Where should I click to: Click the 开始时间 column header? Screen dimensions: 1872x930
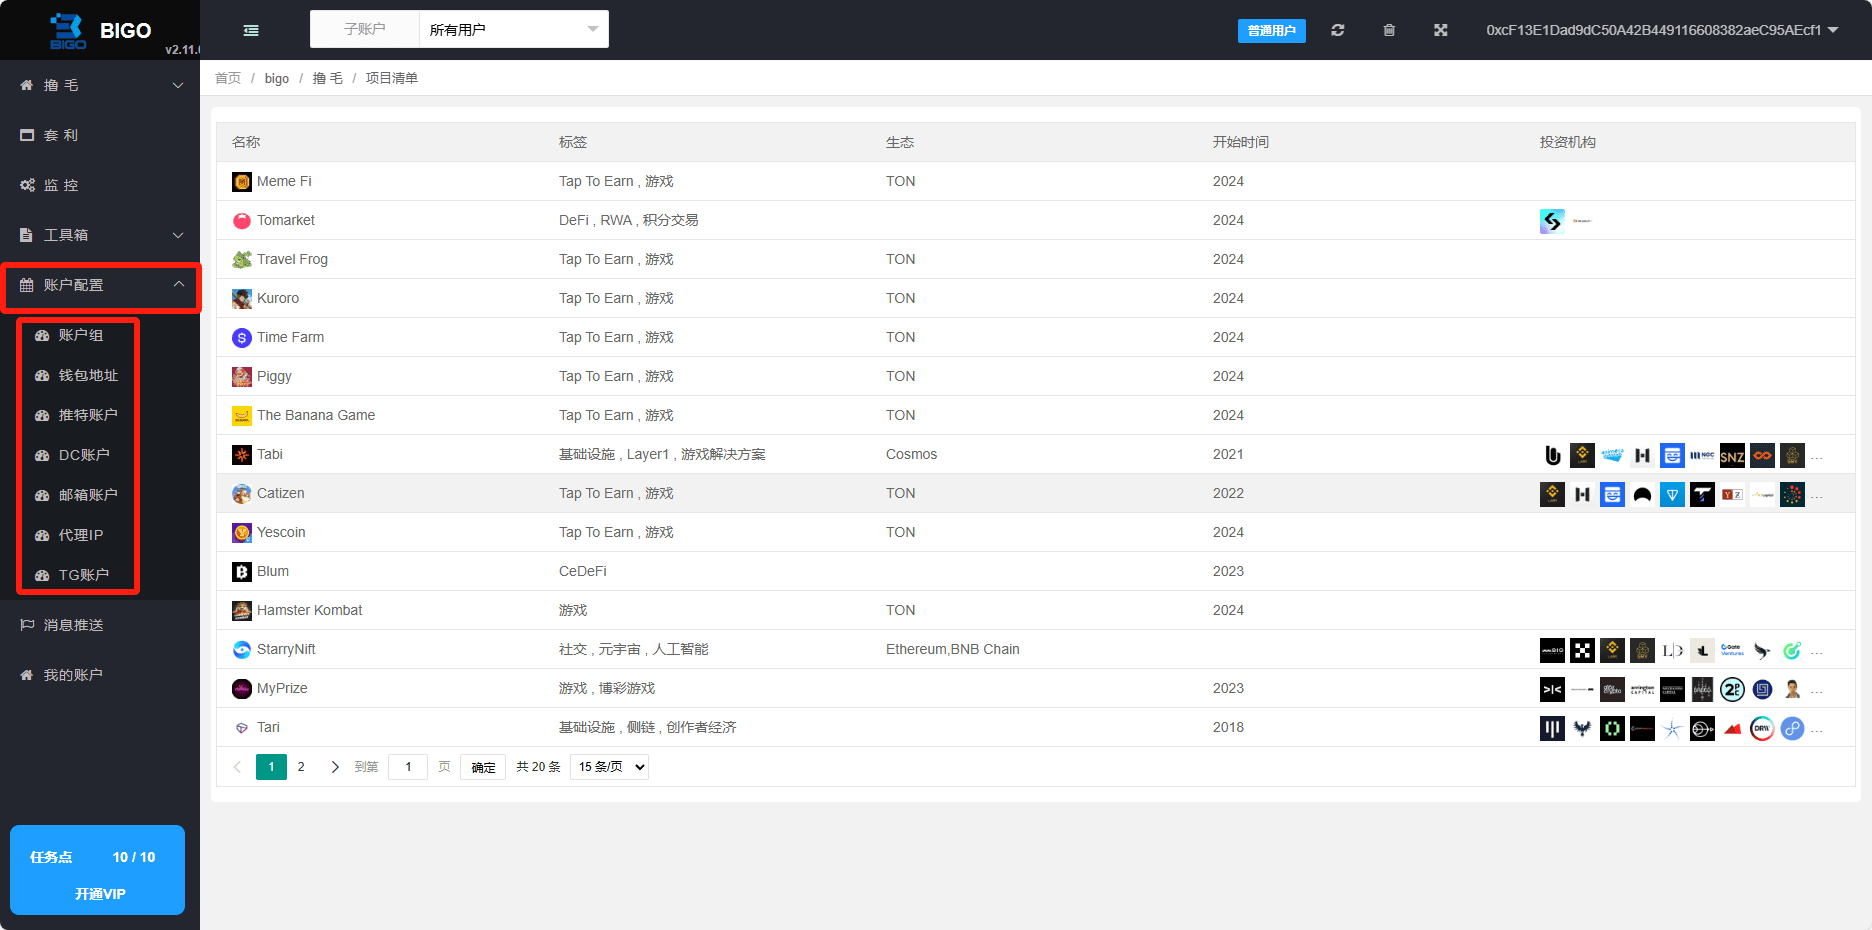1240,142
